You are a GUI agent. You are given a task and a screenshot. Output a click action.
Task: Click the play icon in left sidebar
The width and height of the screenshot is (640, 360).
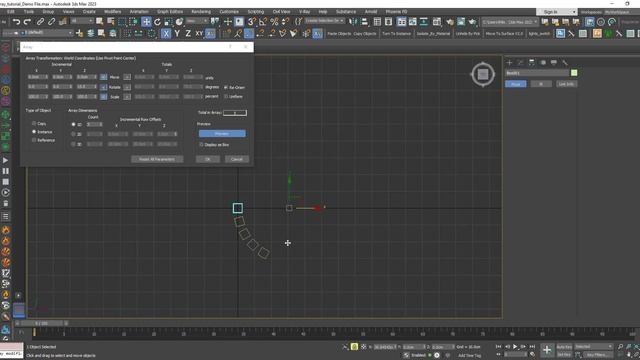5,160
